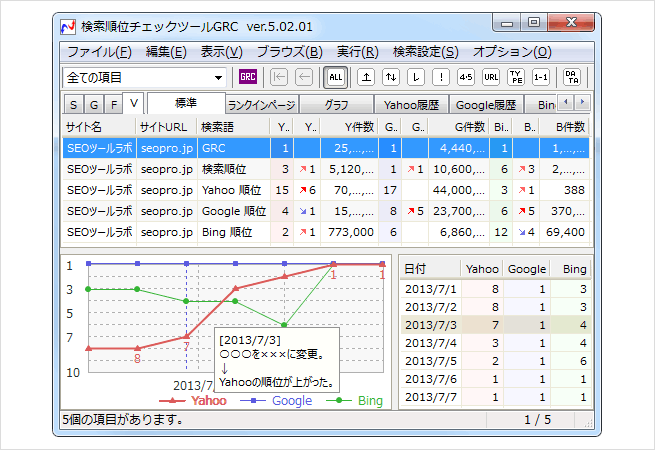The height and width of the screenshot is (450, 655).
Task: Select the 2013/7/1 history row
Action: click(x=496, y=289)
